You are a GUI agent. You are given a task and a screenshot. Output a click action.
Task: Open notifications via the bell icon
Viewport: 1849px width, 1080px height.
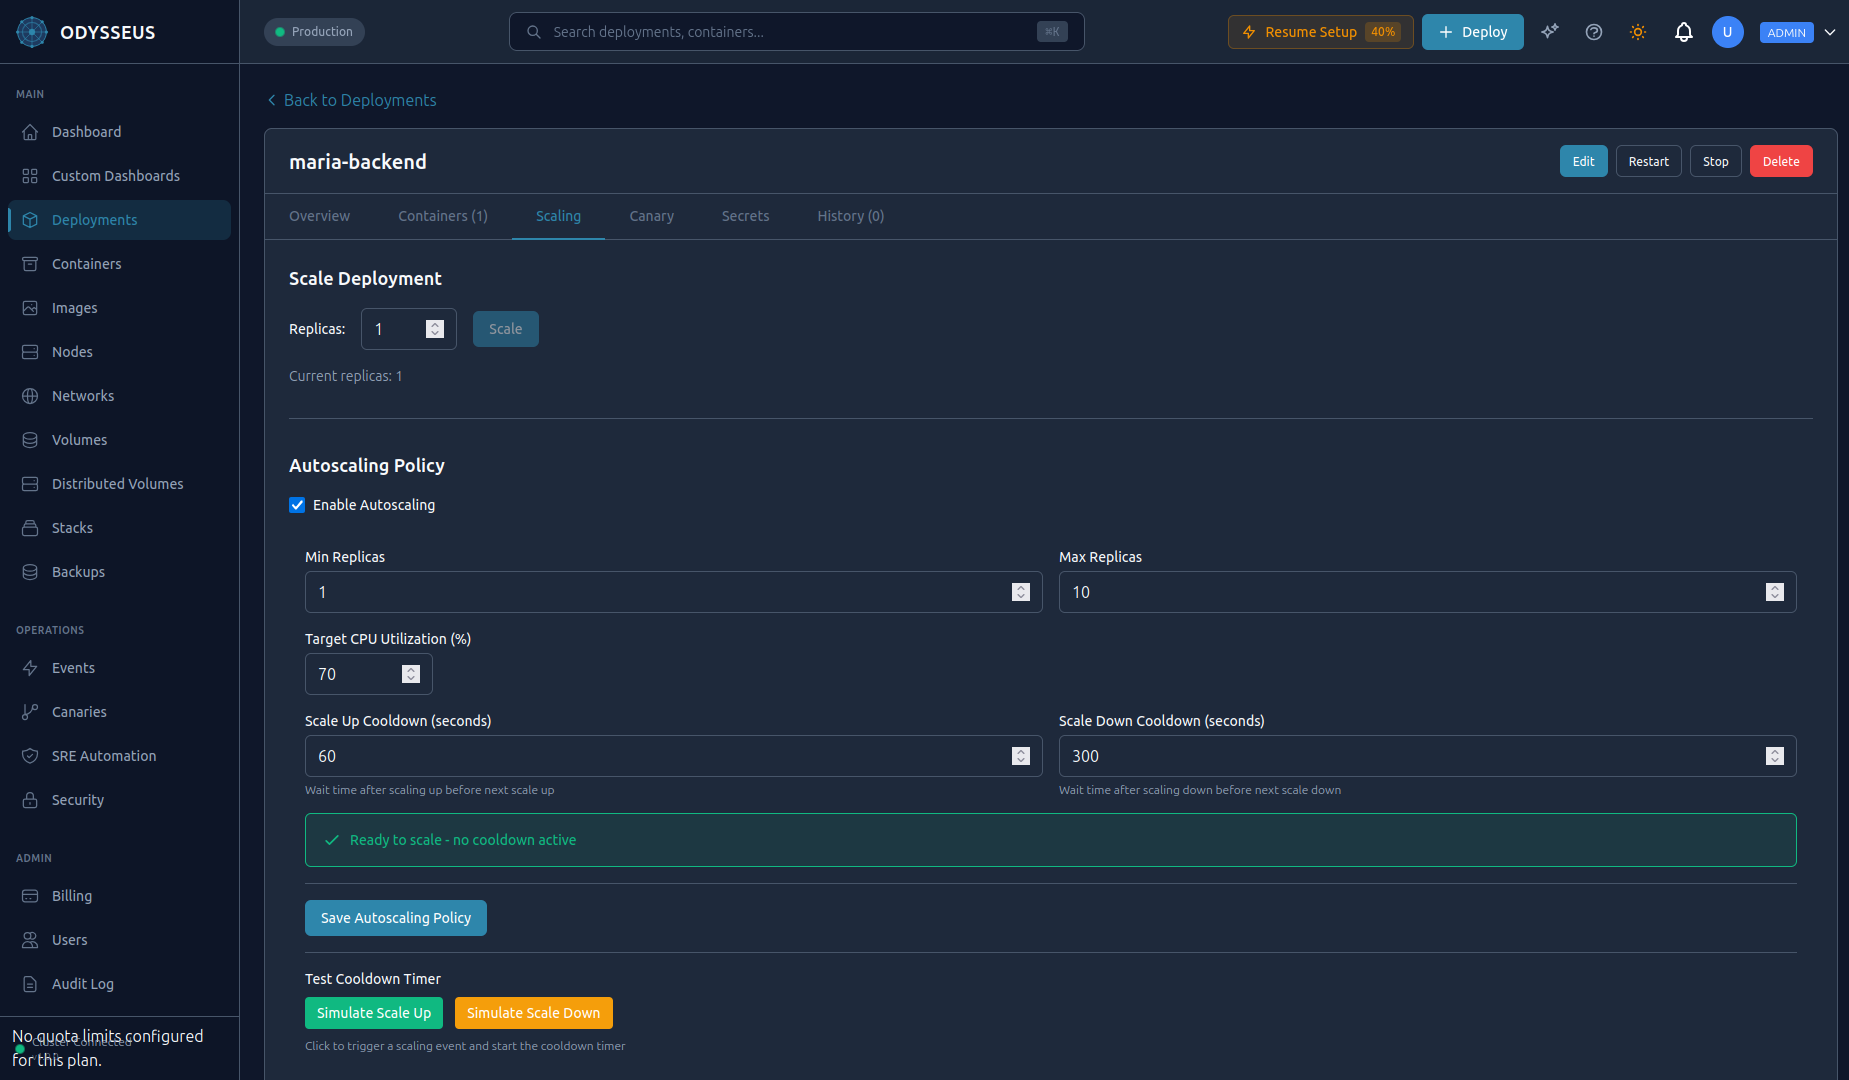[1684, 31]
